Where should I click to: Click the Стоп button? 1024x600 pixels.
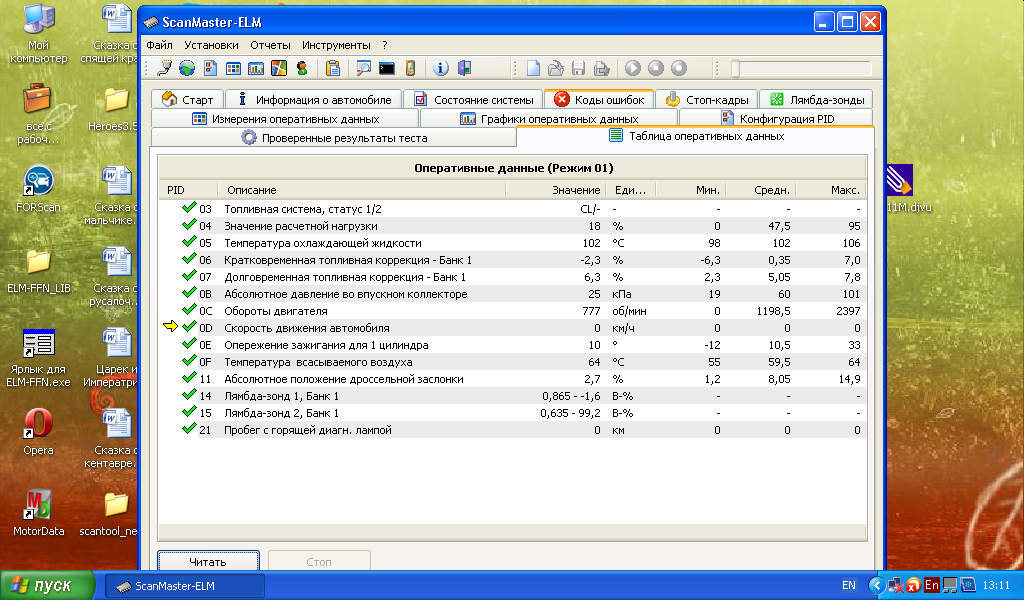(x=319, y=561)
